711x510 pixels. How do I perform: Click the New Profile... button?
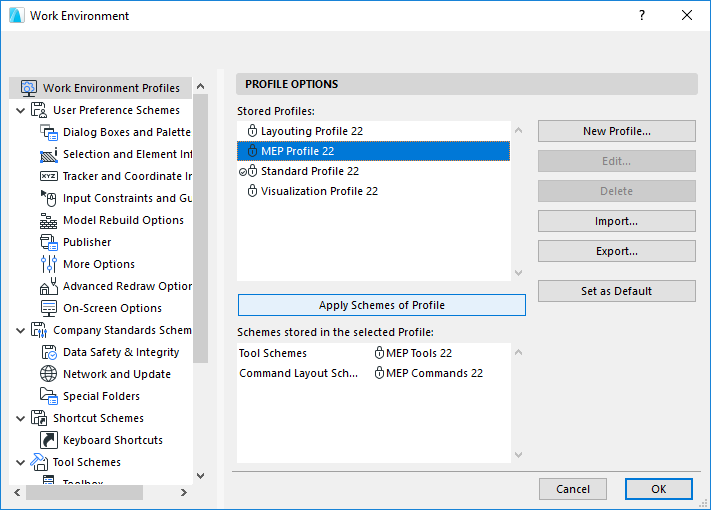tap(616, 131)
